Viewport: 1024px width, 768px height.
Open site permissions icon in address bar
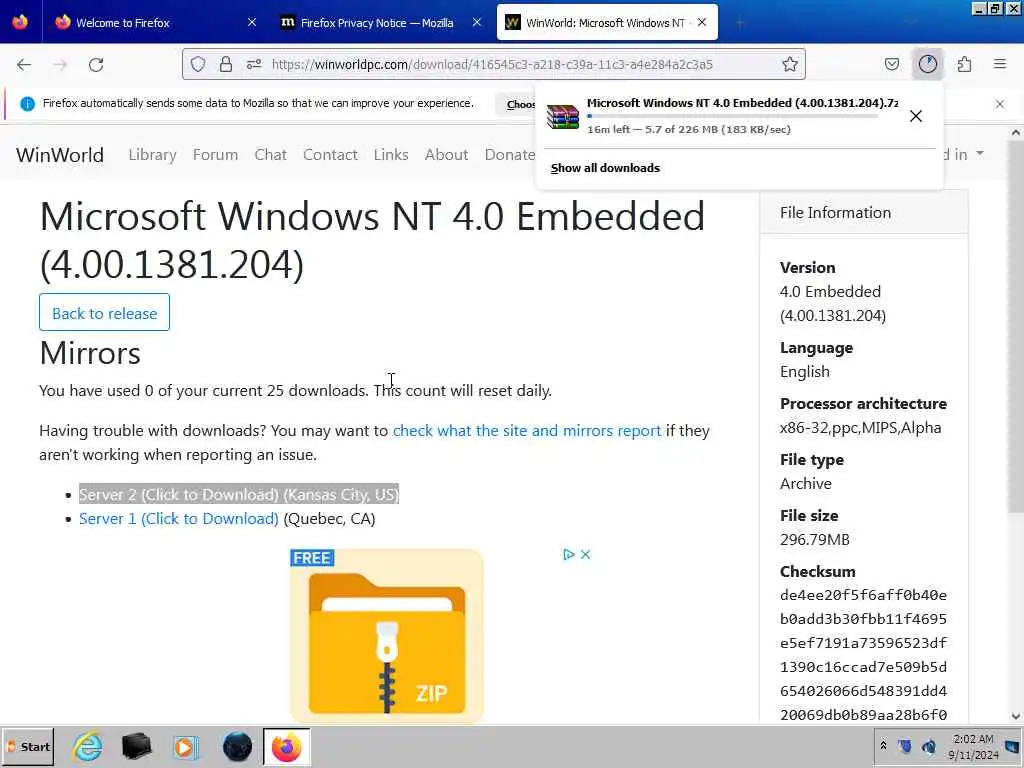(x=254, y=64)
